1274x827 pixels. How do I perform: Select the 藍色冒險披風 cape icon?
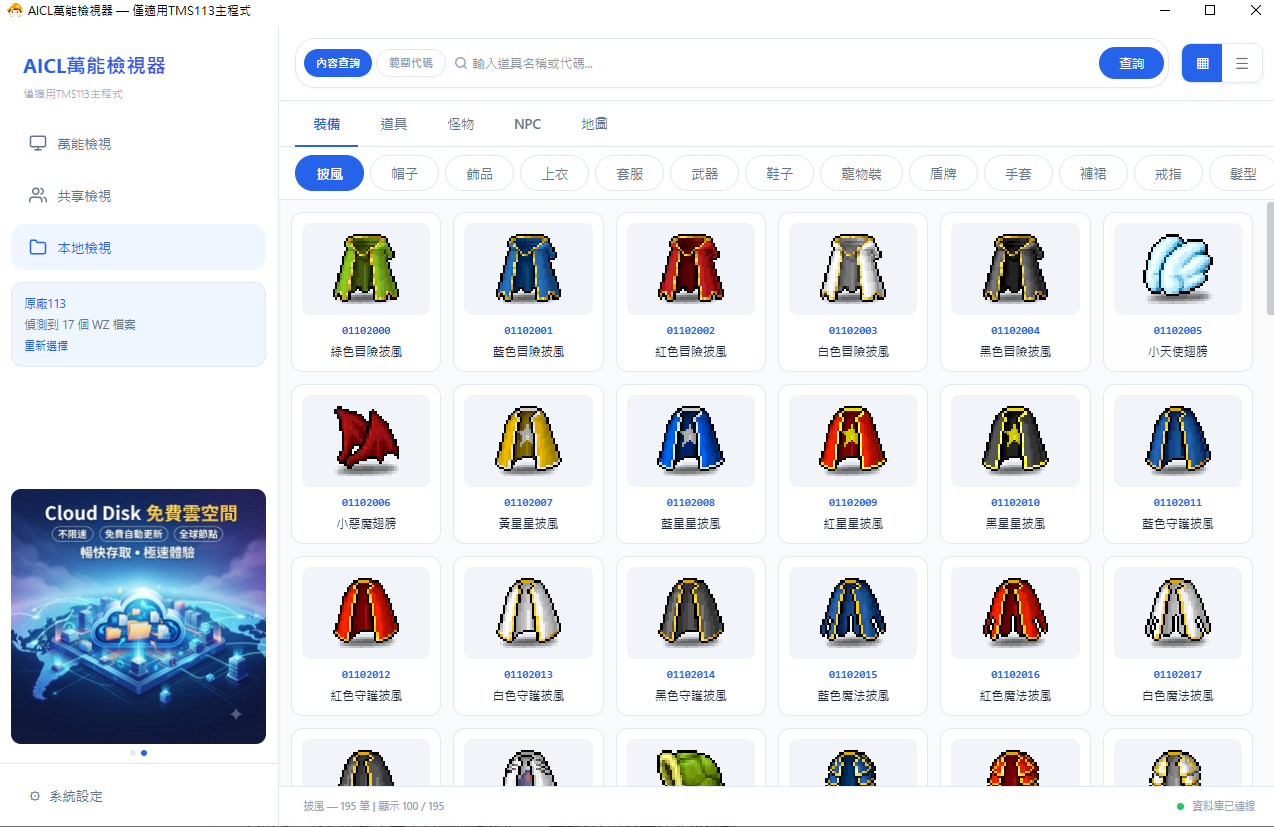click(528, 268)
